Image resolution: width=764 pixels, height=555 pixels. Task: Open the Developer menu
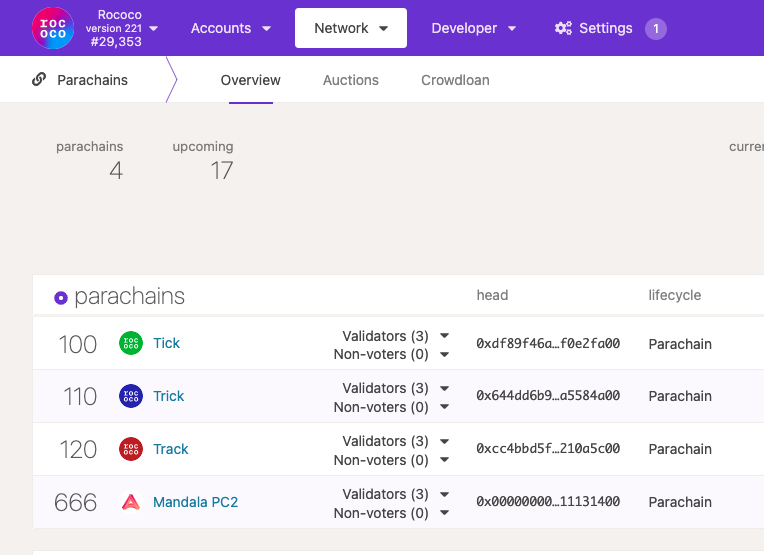[473, 28]
